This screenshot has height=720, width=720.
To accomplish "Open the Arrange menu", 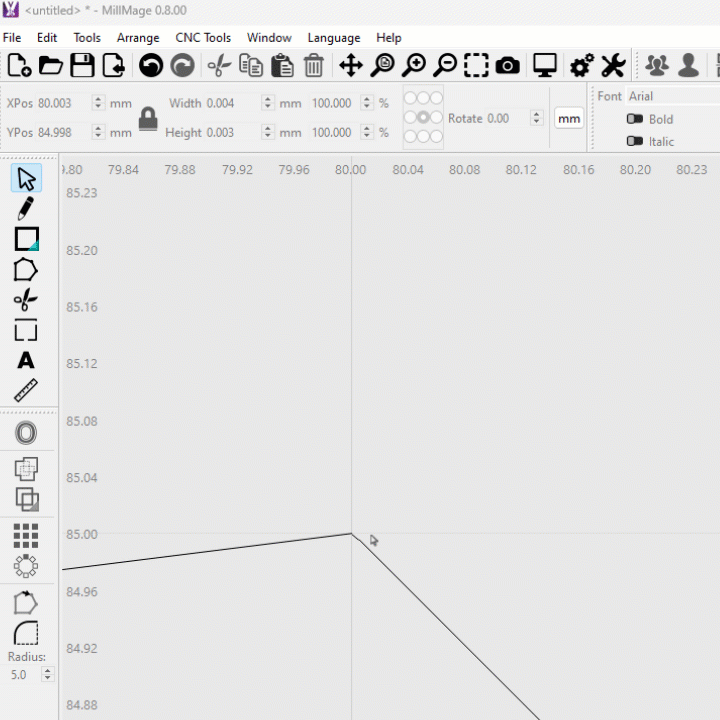I will (x=138, y=38).
